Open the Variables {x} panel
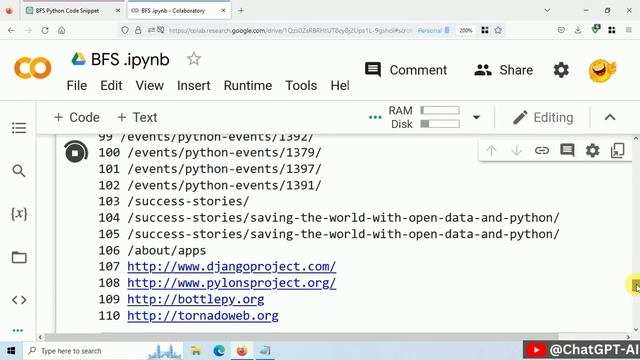The height and width of the screenshot is (360, 640). coord(19,213)
